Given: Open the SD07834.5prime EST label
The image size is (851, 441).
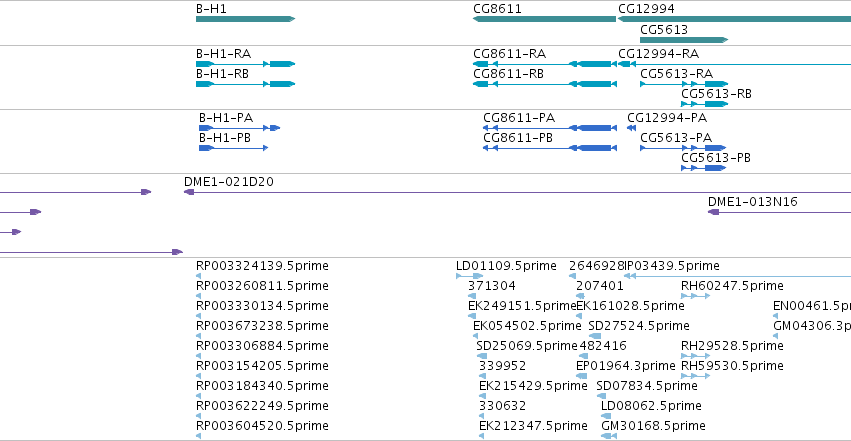Looking at the screenshot, I should point(646,386).
